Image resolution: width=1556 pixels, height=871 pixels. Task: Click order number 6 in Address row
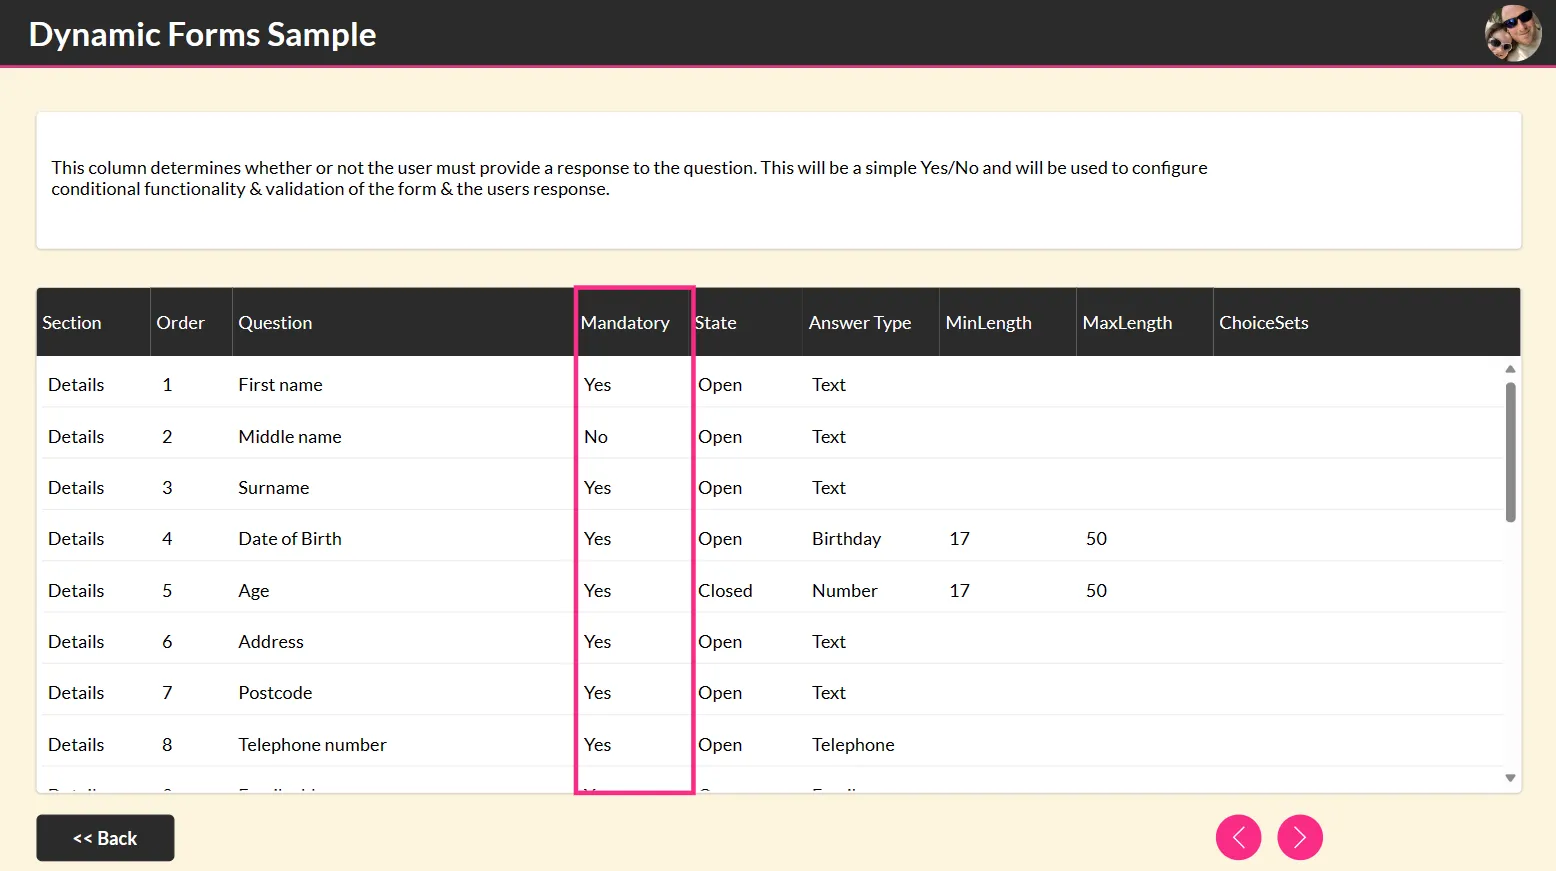[x=167, y=642]
